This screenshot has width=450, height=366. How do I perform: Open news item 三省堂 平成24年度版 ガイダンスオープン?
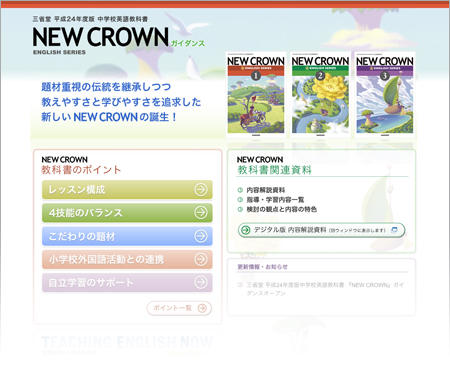[x=325, y=289]
